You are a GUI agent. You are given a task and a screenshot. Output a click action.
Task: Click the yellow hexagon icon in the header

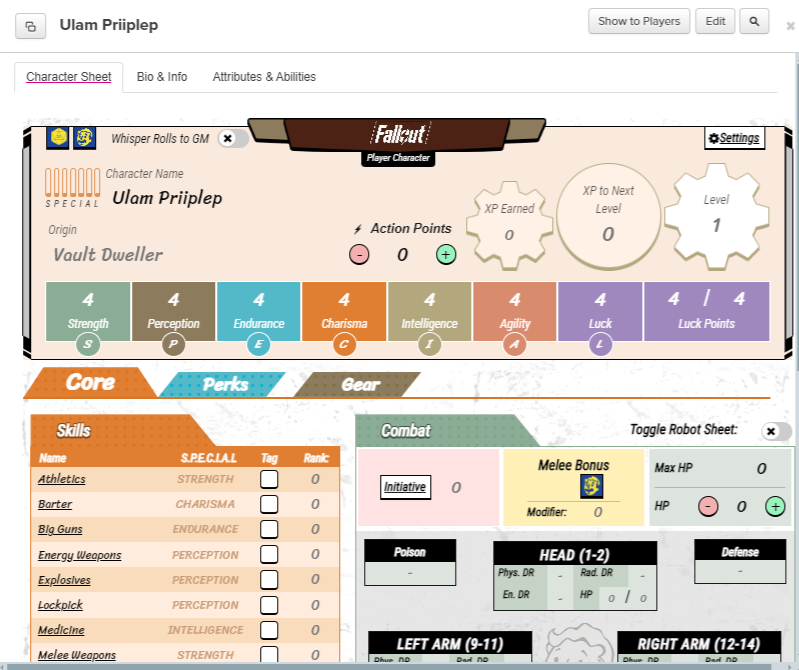59,138
